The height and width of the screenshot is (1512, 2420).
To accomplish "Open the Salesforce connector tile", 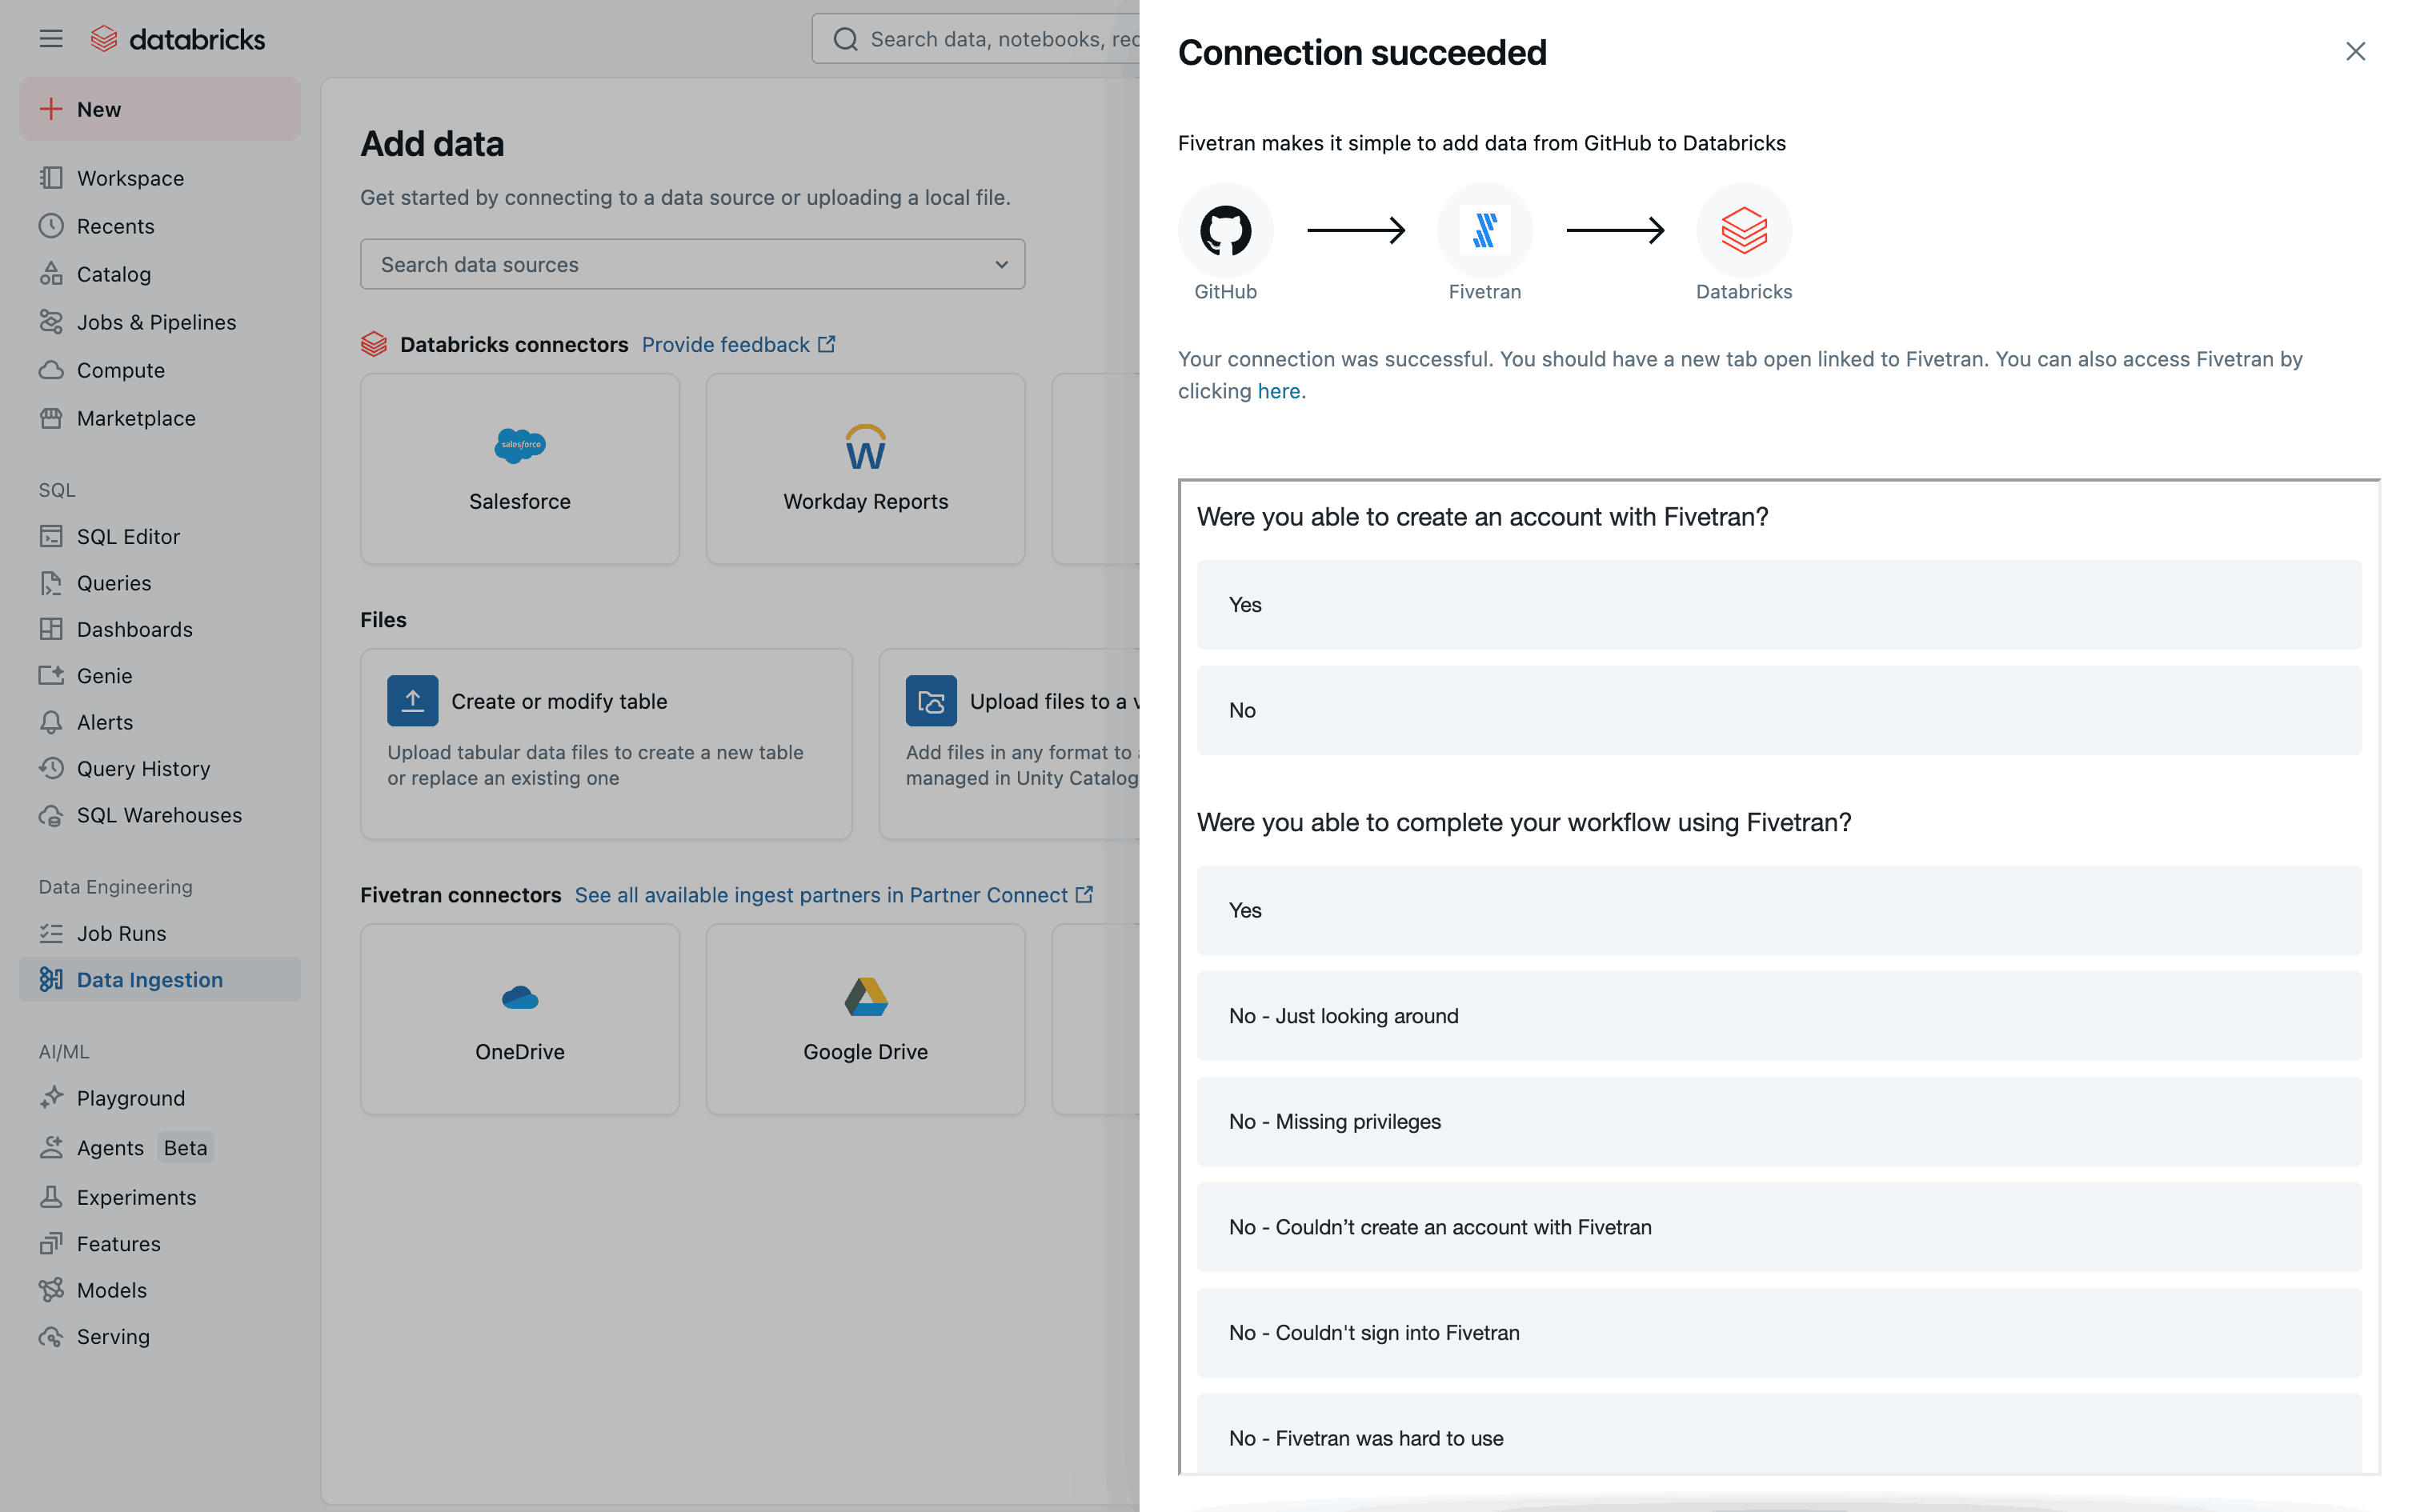I will pos(519,468).
